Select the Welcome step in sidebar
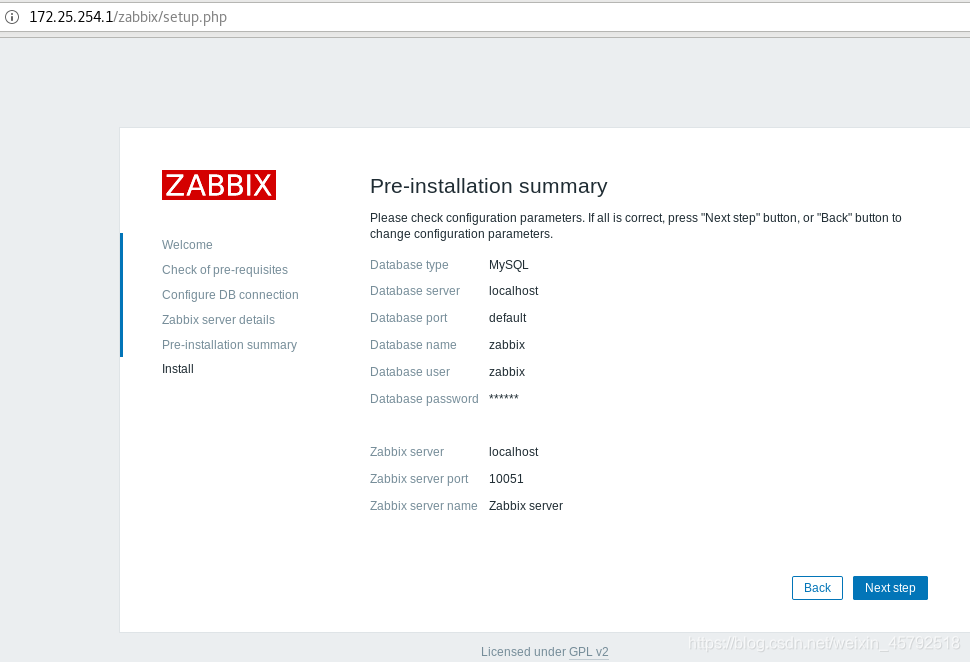This screenshot has width=970, height=662. (187, 244)
